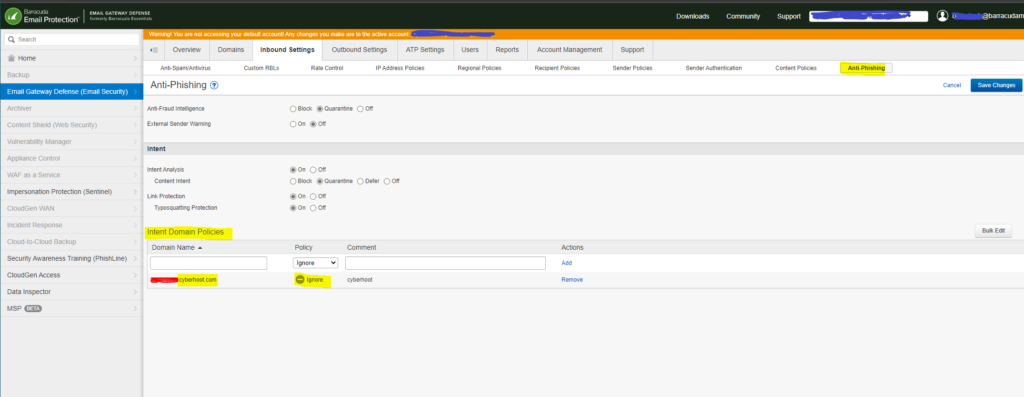Open the ATP Settings tab

(x=424, y=50)
